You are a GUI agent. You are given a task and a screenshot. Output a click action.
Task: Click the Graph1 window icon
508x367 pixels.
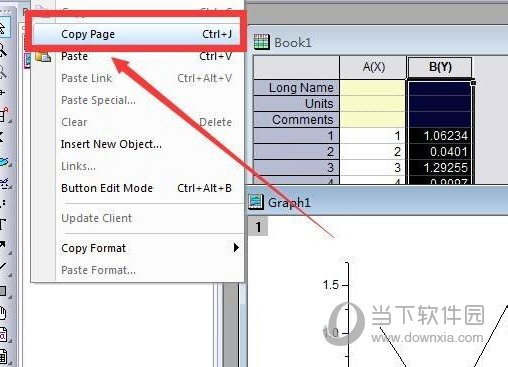256,202
